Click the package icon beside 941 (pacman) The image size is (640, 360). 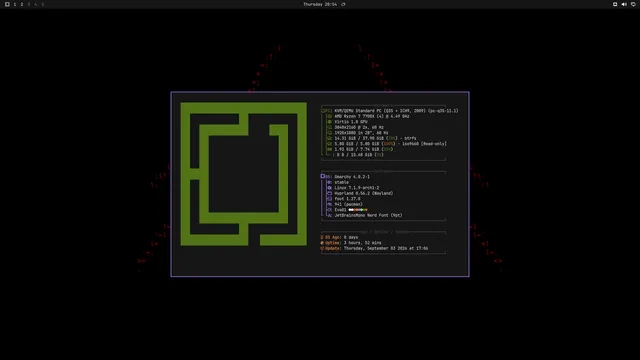tap(330, 204)
